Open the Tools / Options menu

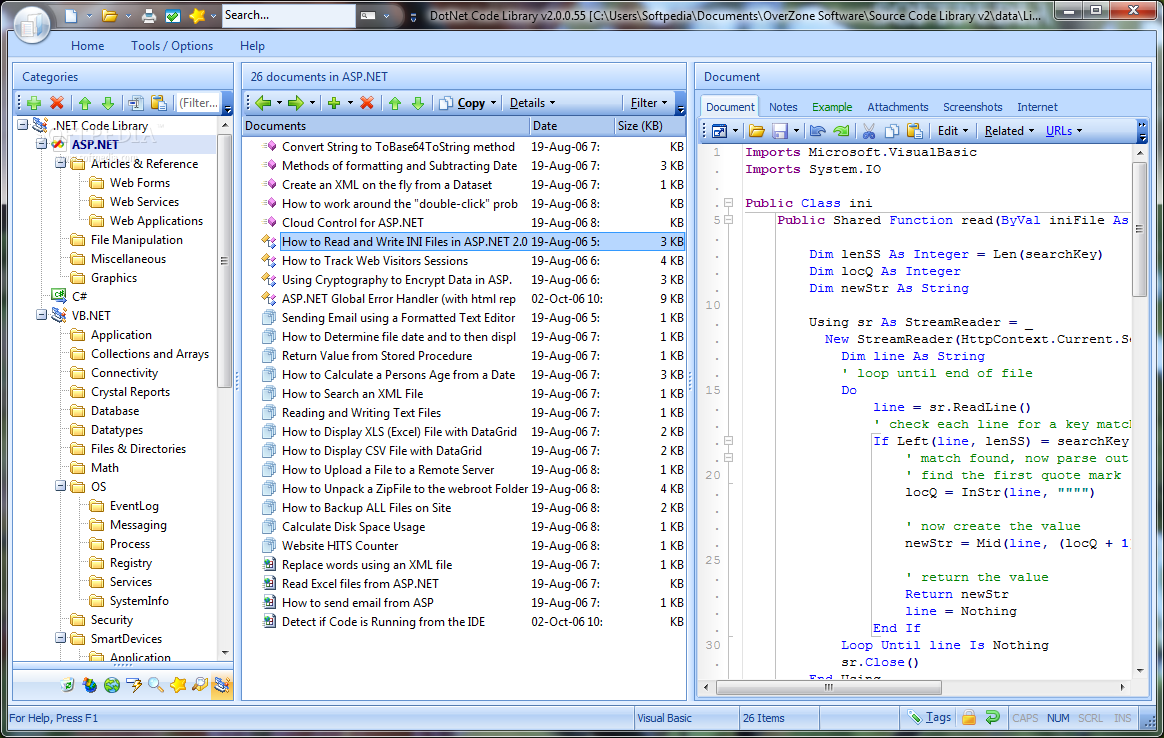point(172,46)
